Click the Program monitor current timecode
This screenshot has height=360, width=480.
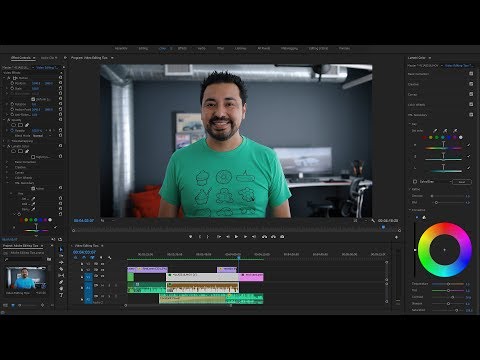tap(84, 221)
